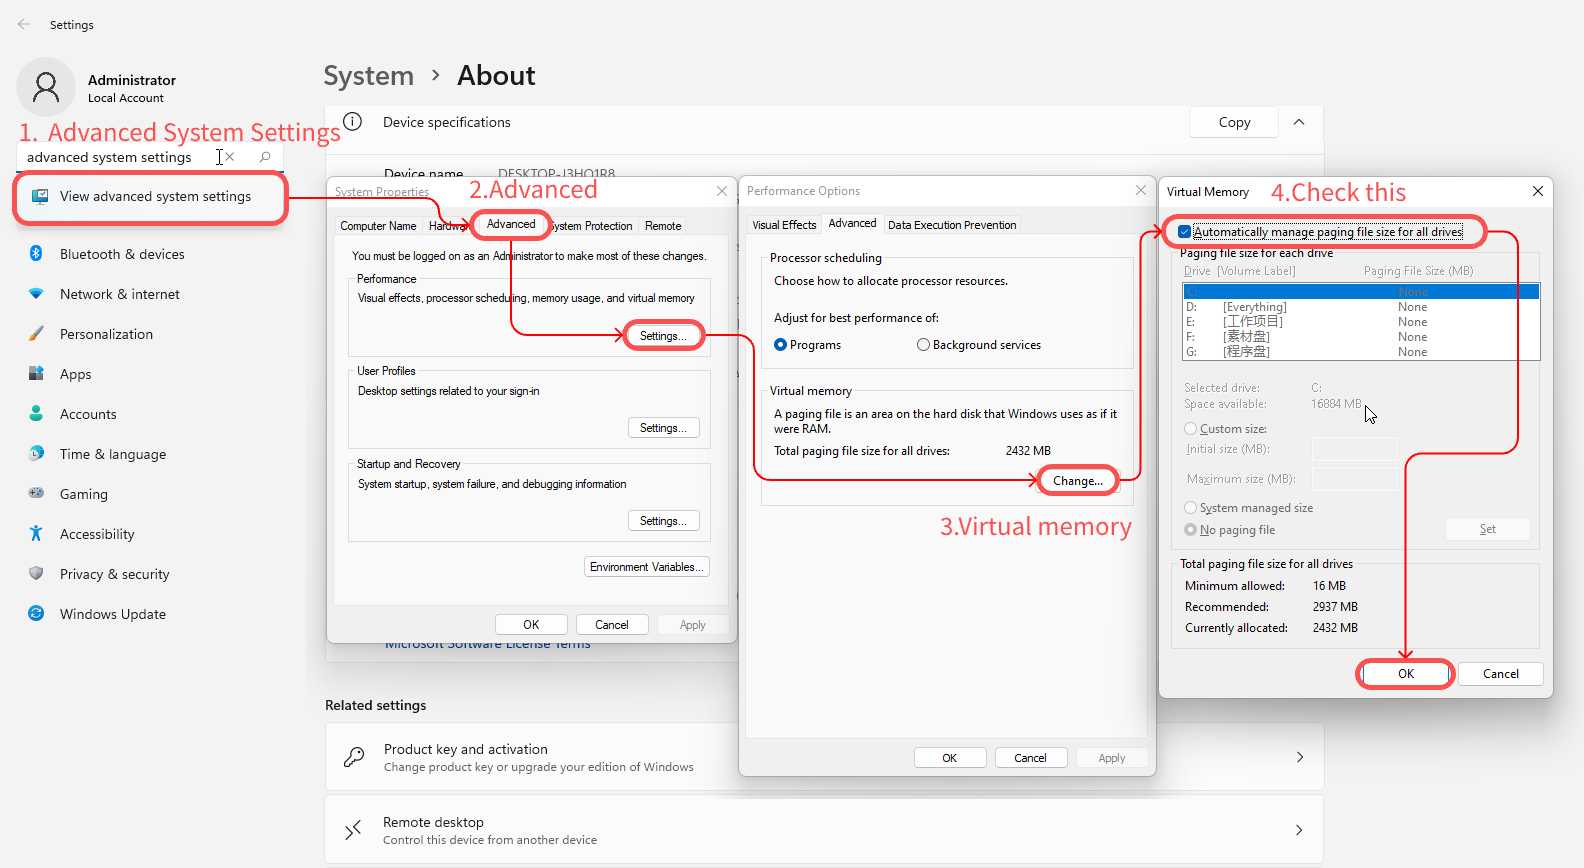Select No paging file option
Screen dimensions: 1584x868
point(1190,530)
